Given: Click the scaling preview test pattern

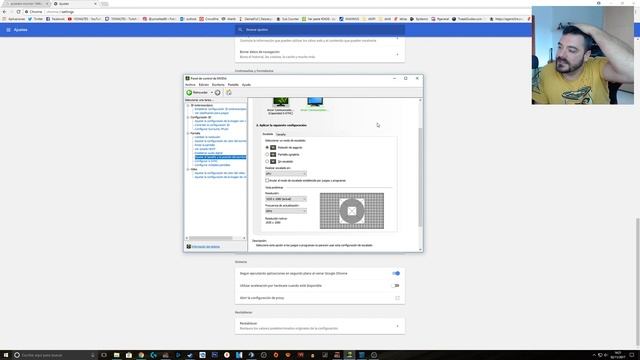Looking at the screenshot, I should point(352,211).
